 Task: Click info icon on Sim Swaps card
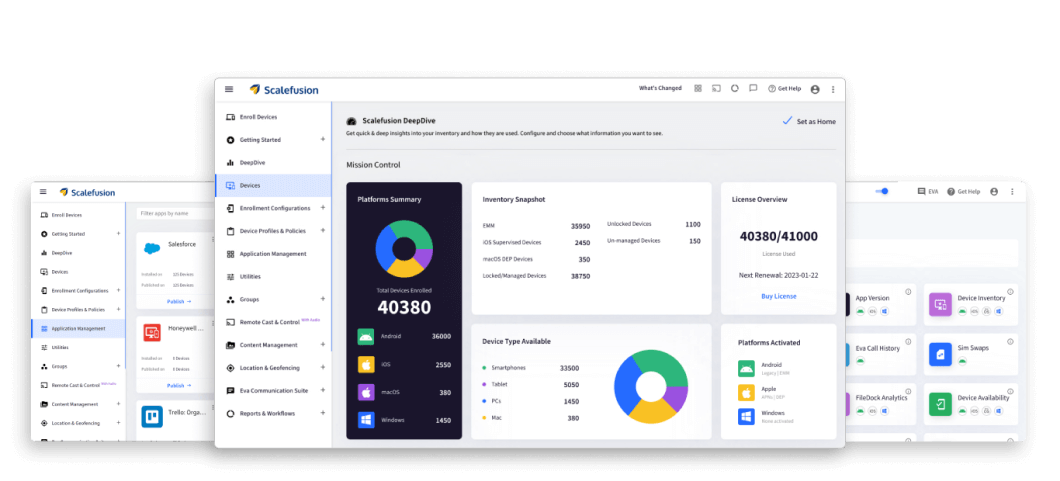1010,342
